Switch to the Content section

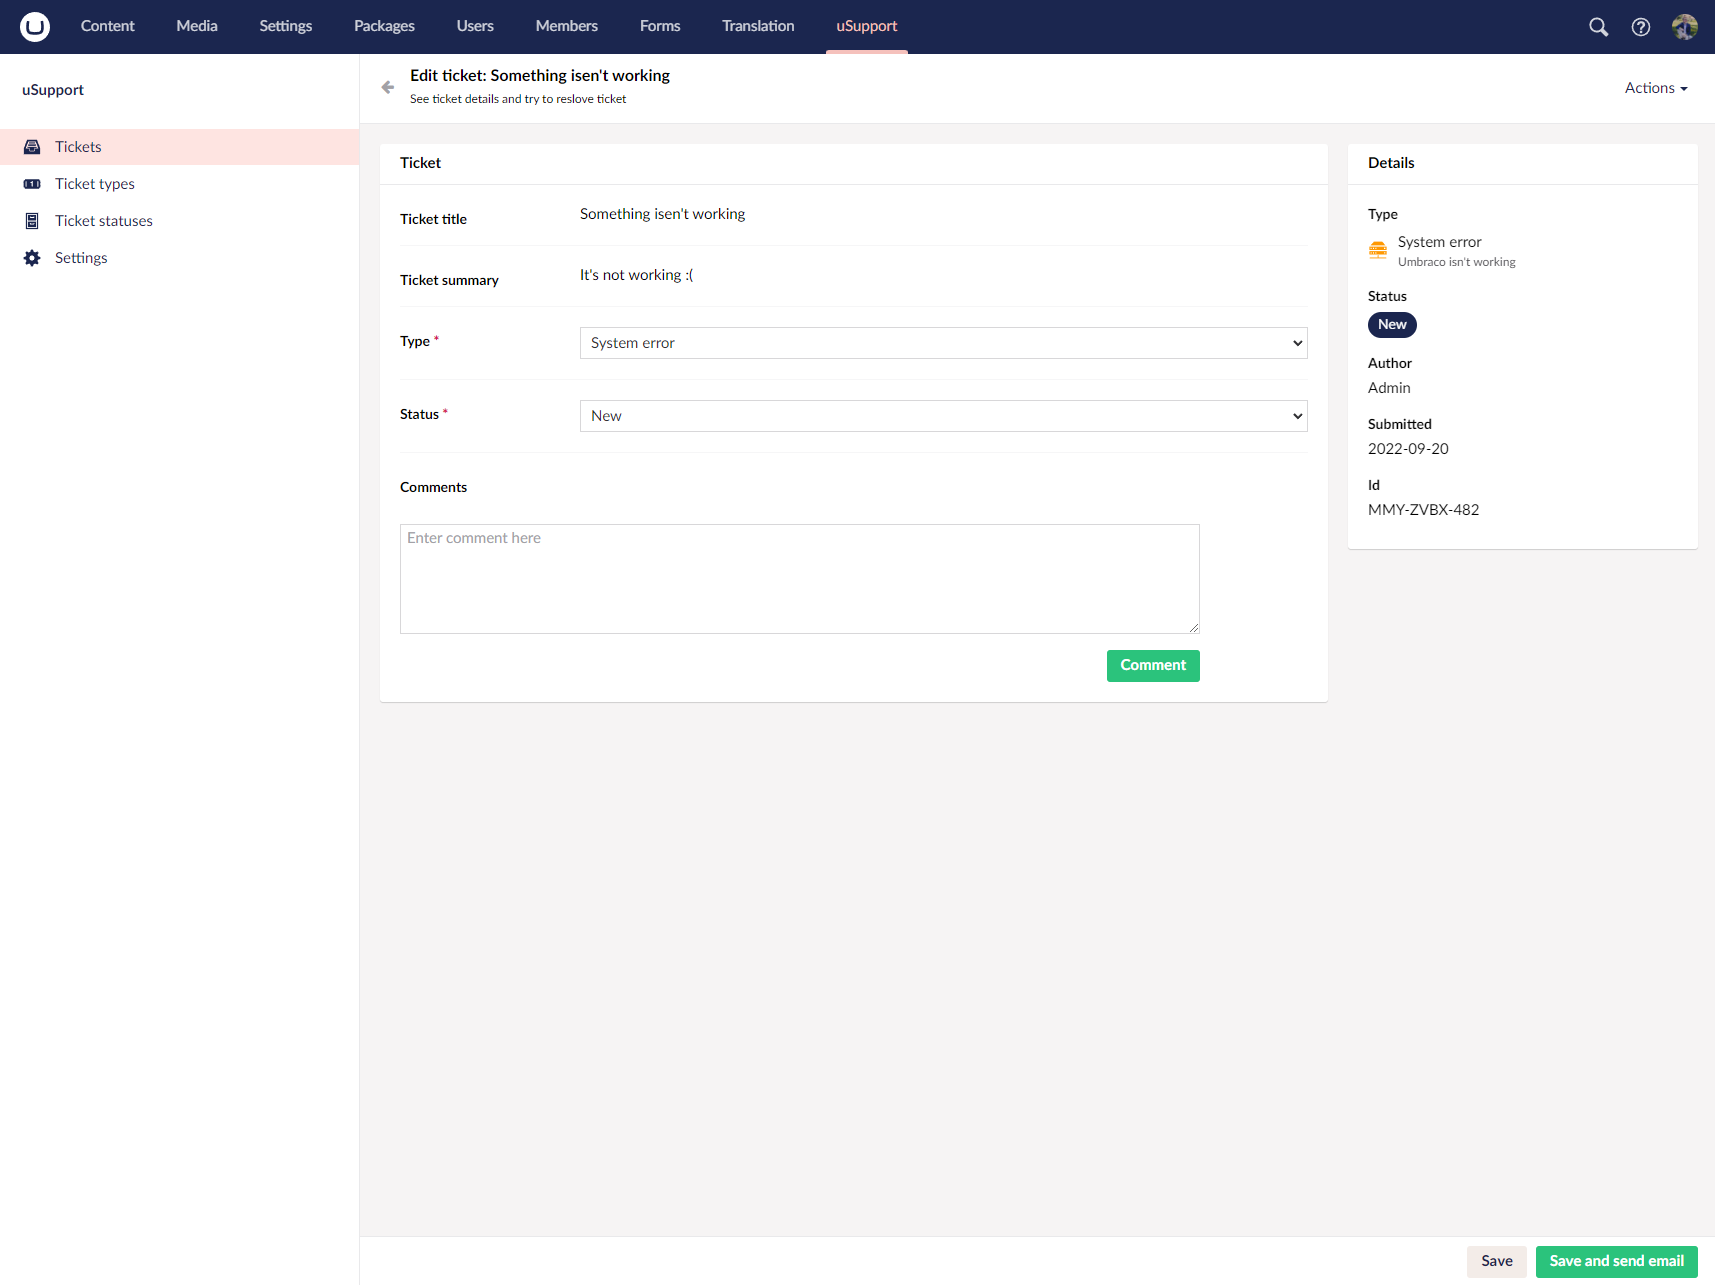pyautogui.click(x=107, y=26)
